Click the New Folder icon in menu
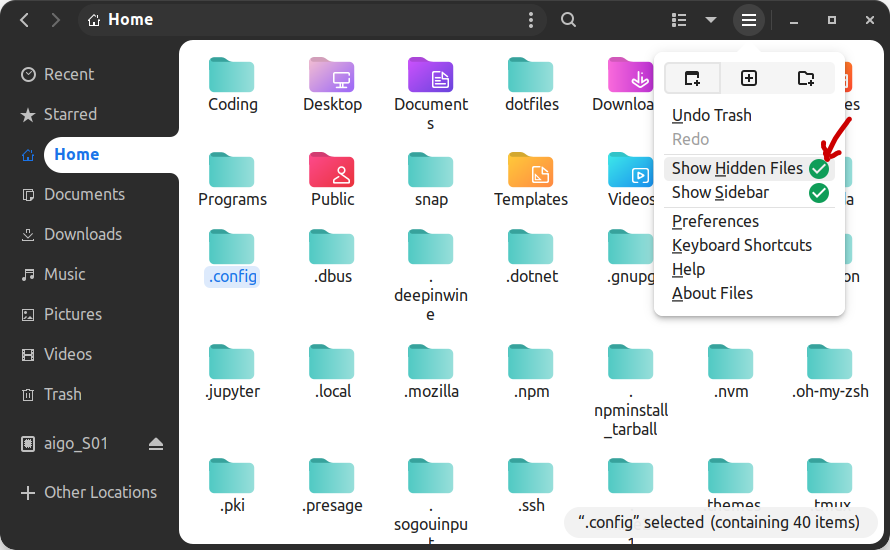 806,78
